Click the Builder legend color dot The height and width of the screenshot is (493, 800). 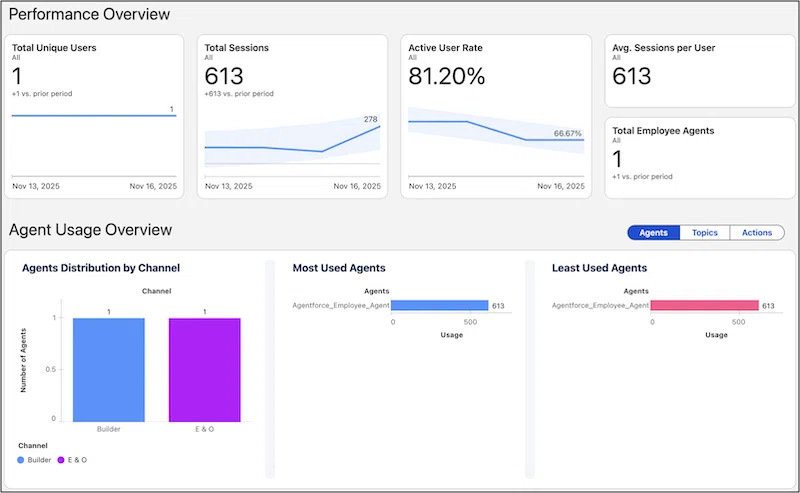(20, 460)
